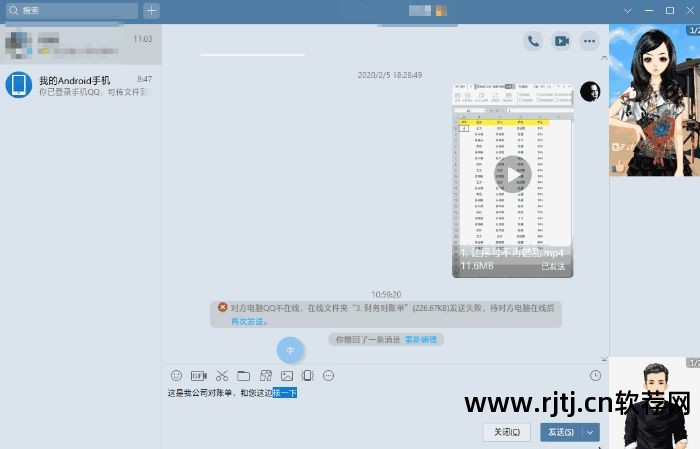
Task: Open the send file folder icon
Action: point(243,376)
